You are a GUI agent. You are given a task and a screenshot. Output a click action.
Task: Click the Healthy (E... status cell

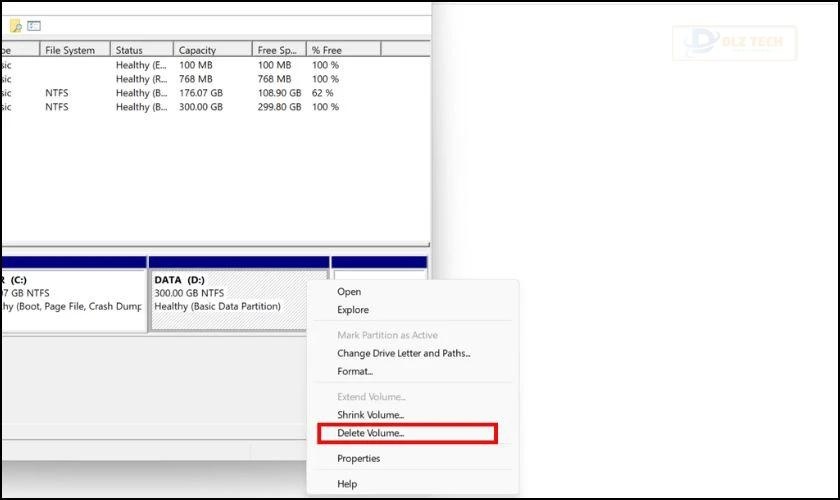[141, 65]
